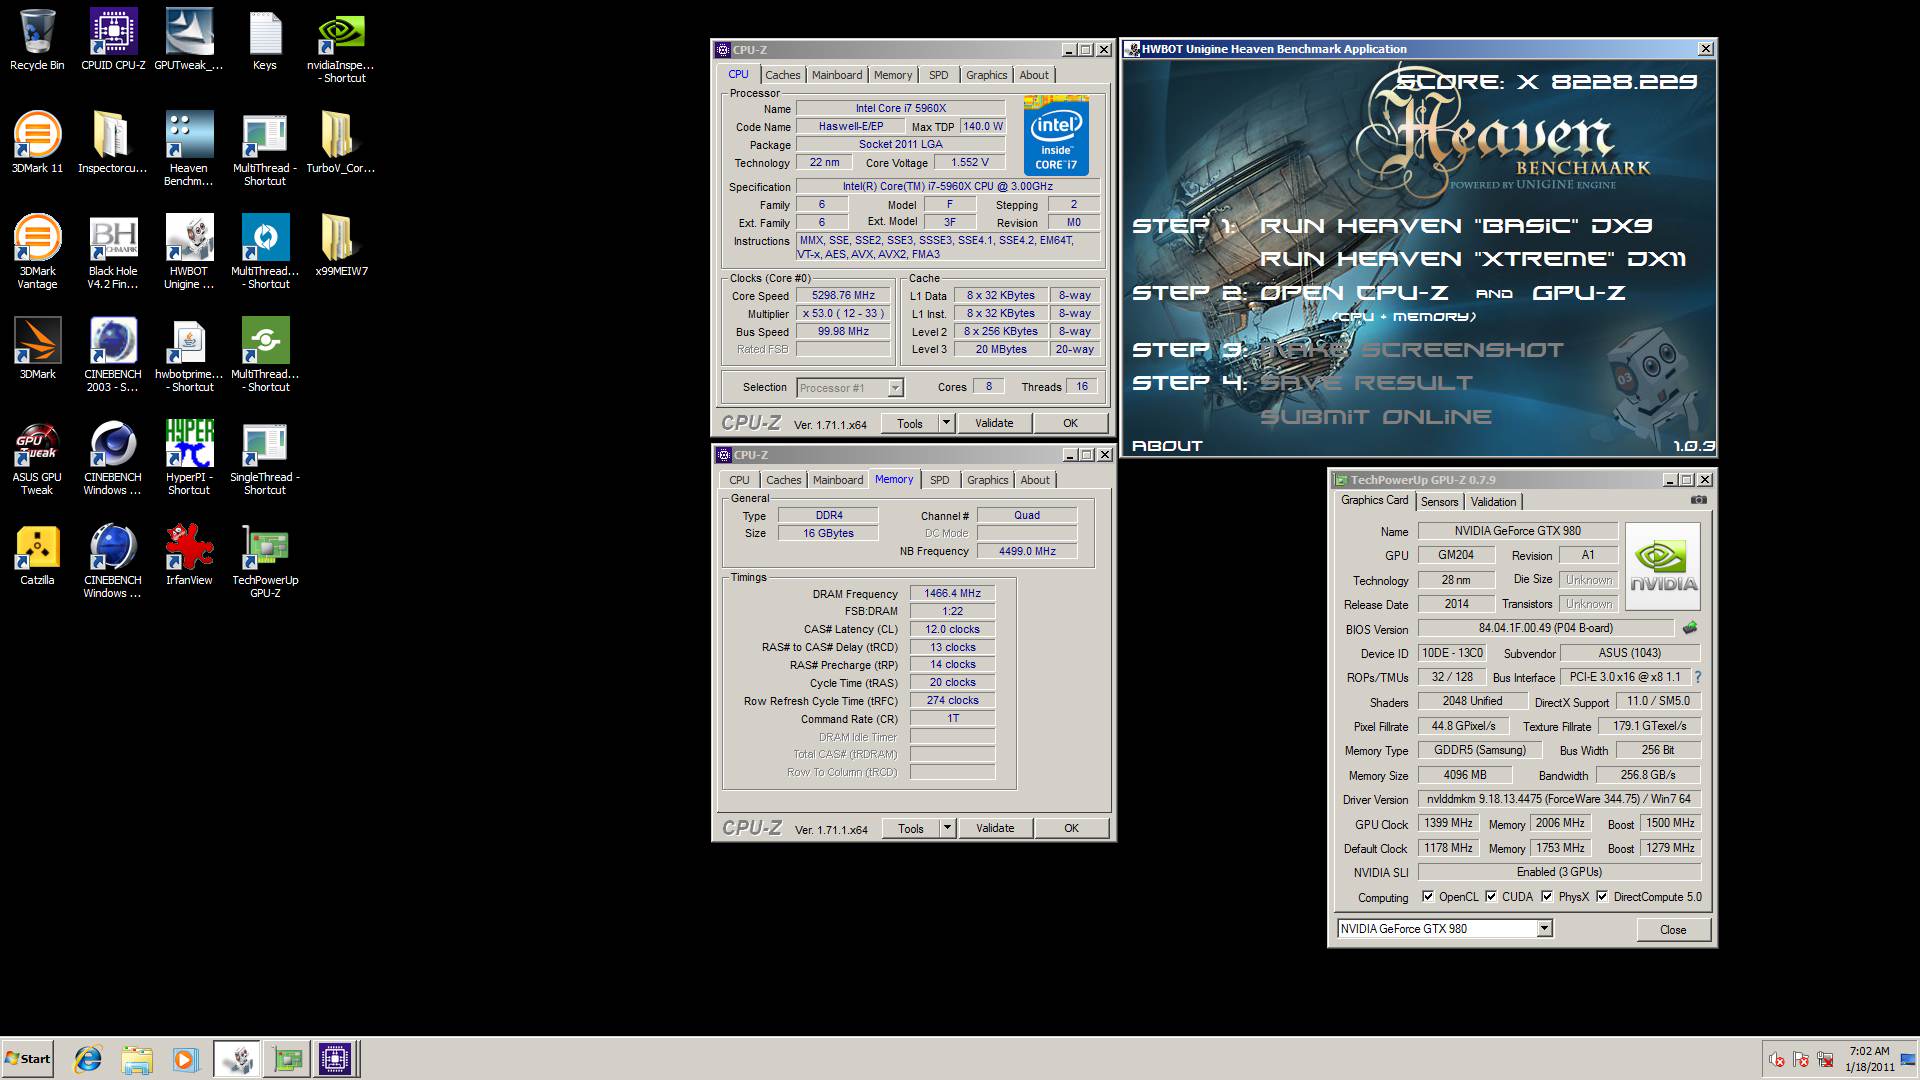
Task: Open Windows Media Player taskbar icon
Action: click(x=186, y=1059)
